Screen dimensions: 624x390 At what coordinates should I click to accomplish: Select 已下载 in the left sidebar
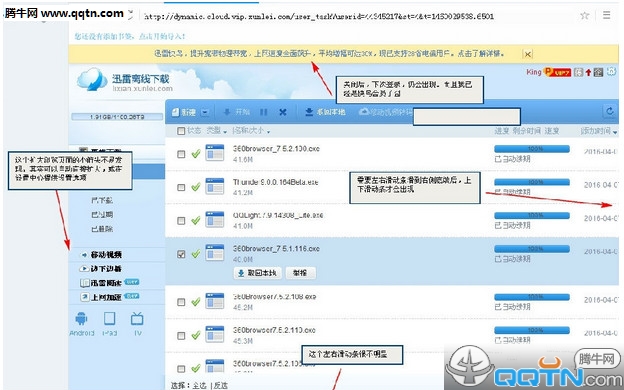(x=102, y=200)
